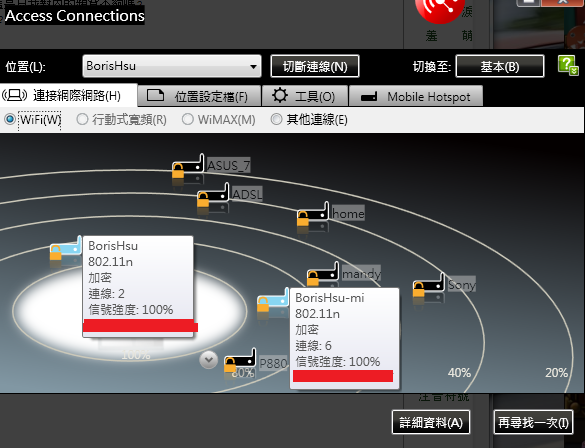
Task: Click the 切斷連線(N) disconnect button
Action: (x=315, y=66)
